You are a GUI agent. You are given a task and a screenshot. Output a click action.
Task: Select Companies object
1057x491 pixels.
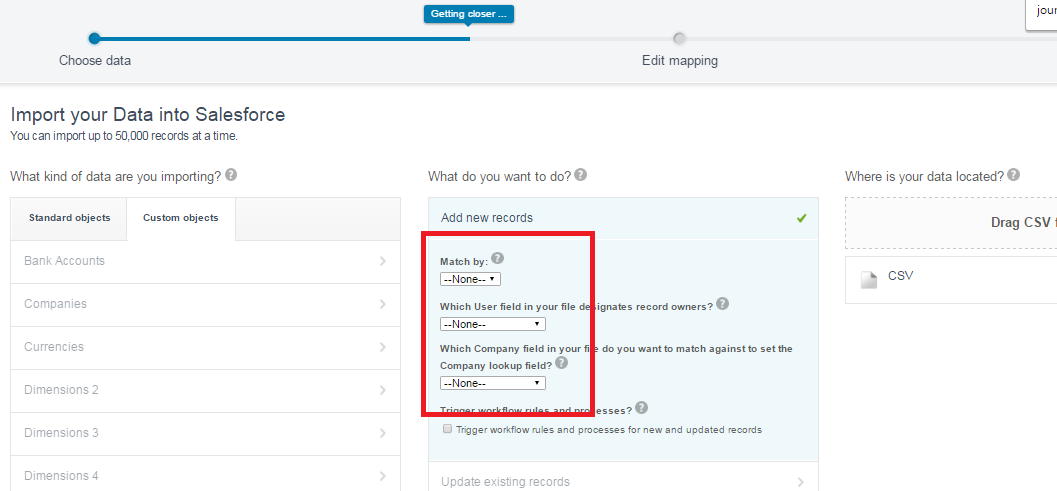pyautogui.click(x=206, y=305)
